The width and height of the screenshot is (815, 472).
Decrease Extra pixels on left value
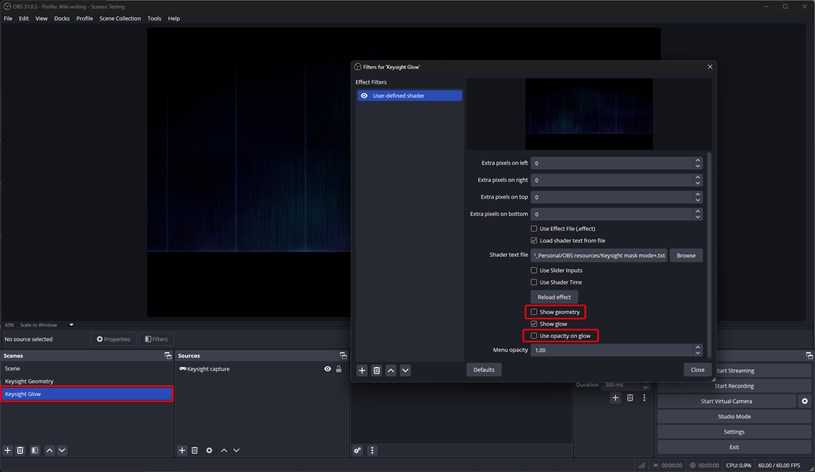698,166
